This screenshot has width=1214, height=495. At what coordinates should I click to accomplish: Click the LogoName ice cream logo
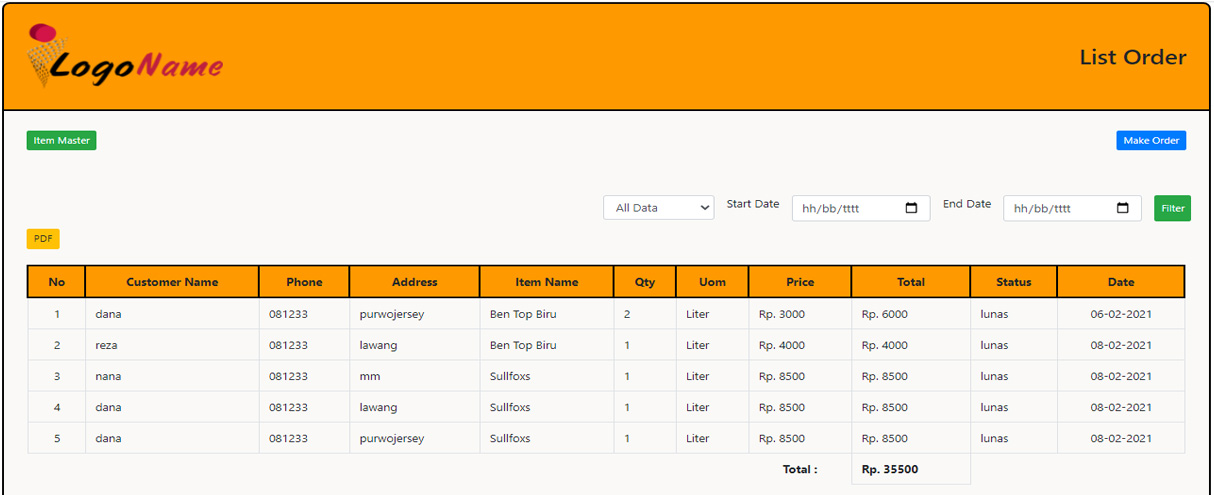pyautogui.click(x=125, y=56)
